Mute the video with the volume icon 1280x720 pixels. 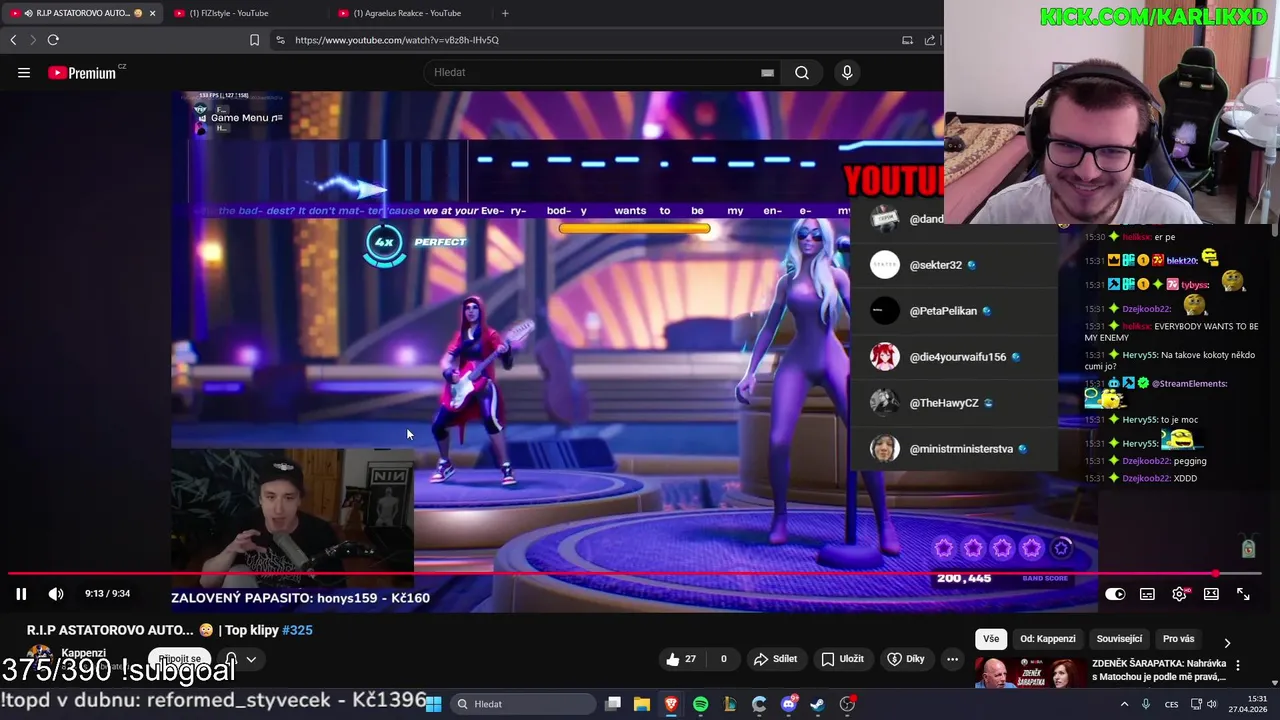pyautogui.click(x=56, y=594)
